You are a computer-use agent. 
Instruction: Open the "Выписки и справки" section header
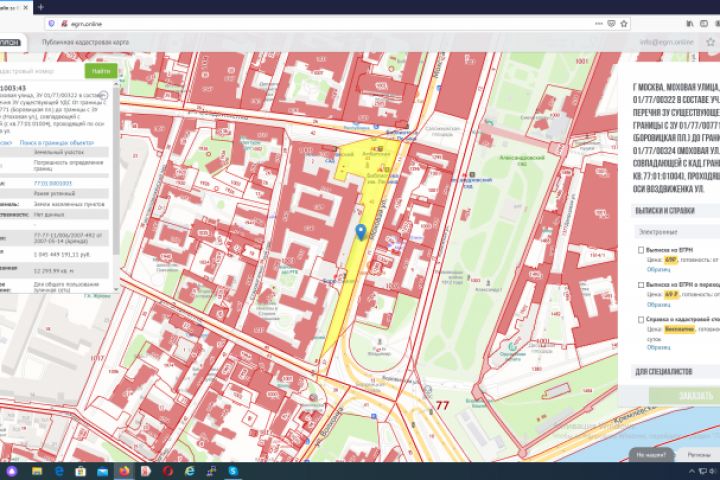tap(665, 210)
